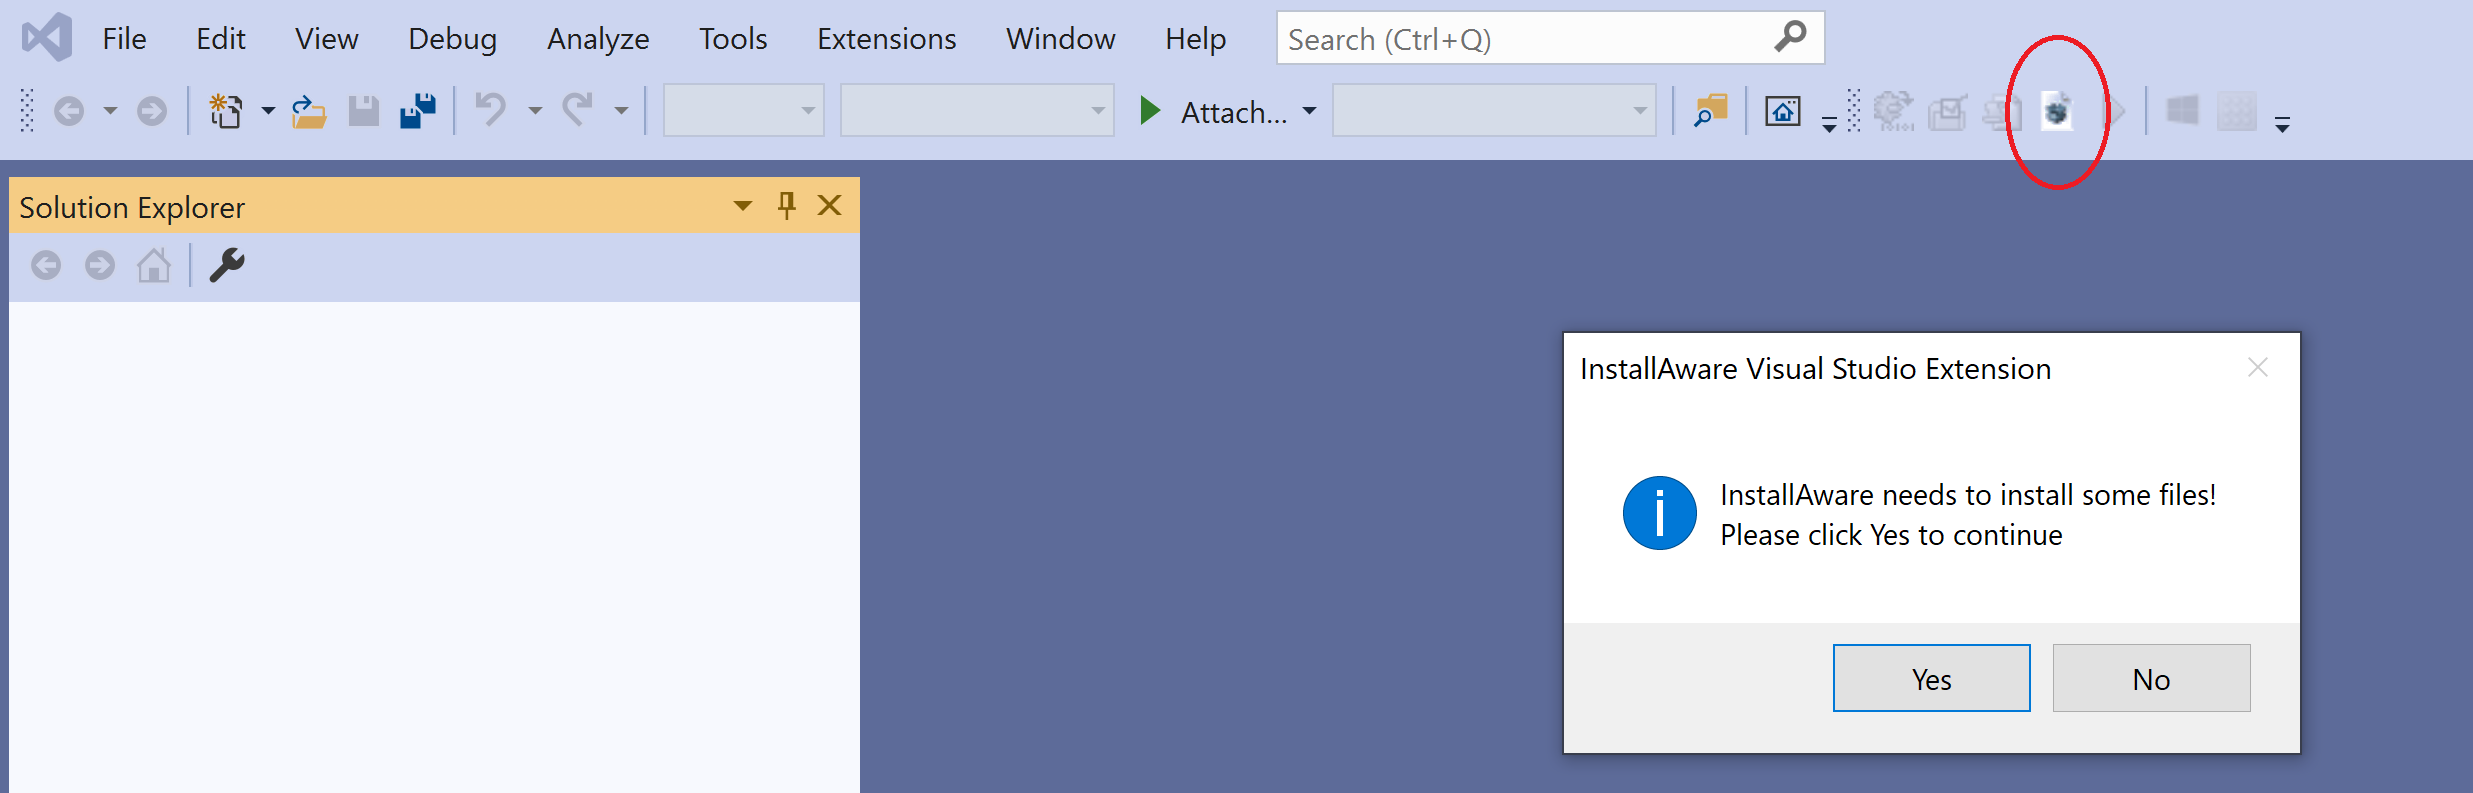Open the Extensions menu
The width and height of the screenshot is (2473, 793).
(886, 39)
